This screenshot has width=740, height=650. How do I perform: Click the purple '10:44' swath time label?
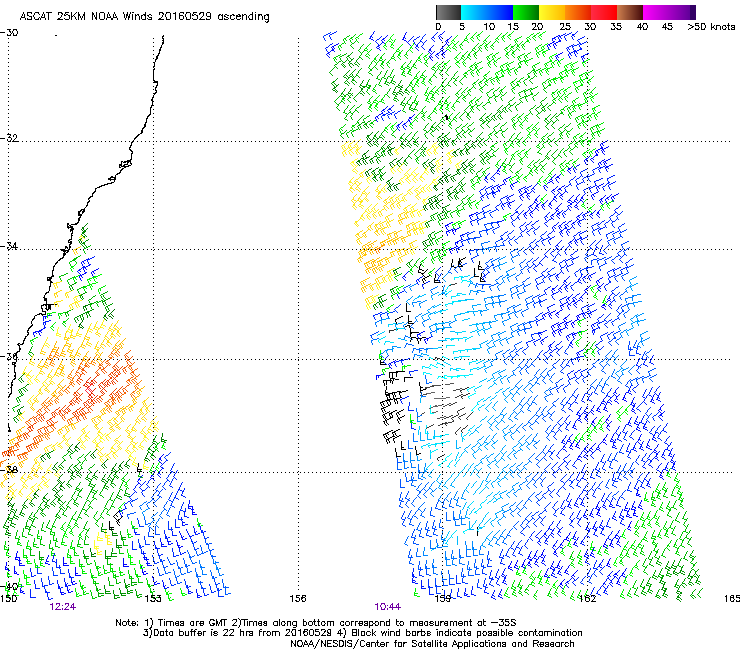pyautogui.click(x=387, y=607)
